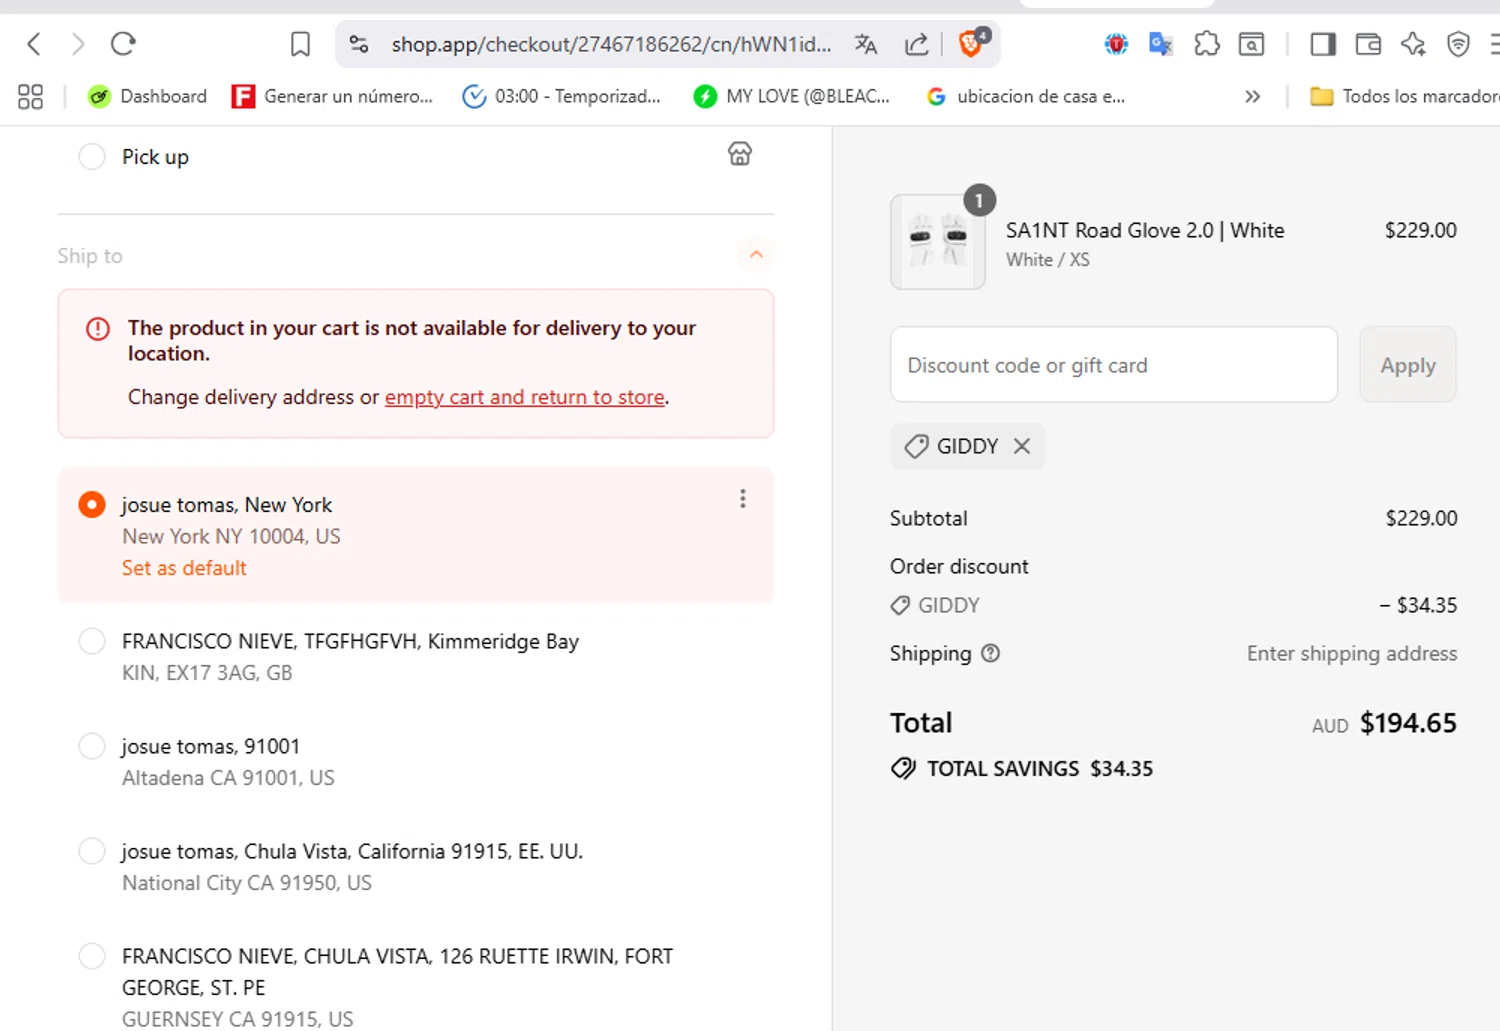Select the Pick up radio button
This screenshot has width=1500, height=1031.
click(92, 157)
